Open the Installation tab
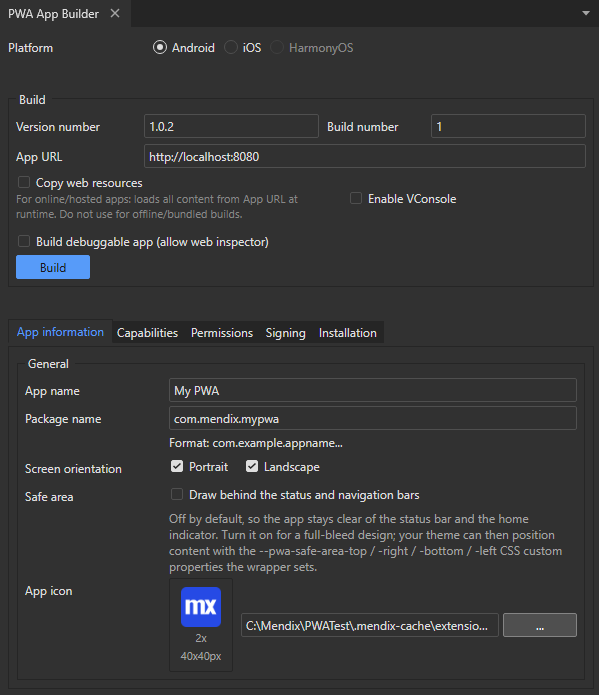 point(348,333)
